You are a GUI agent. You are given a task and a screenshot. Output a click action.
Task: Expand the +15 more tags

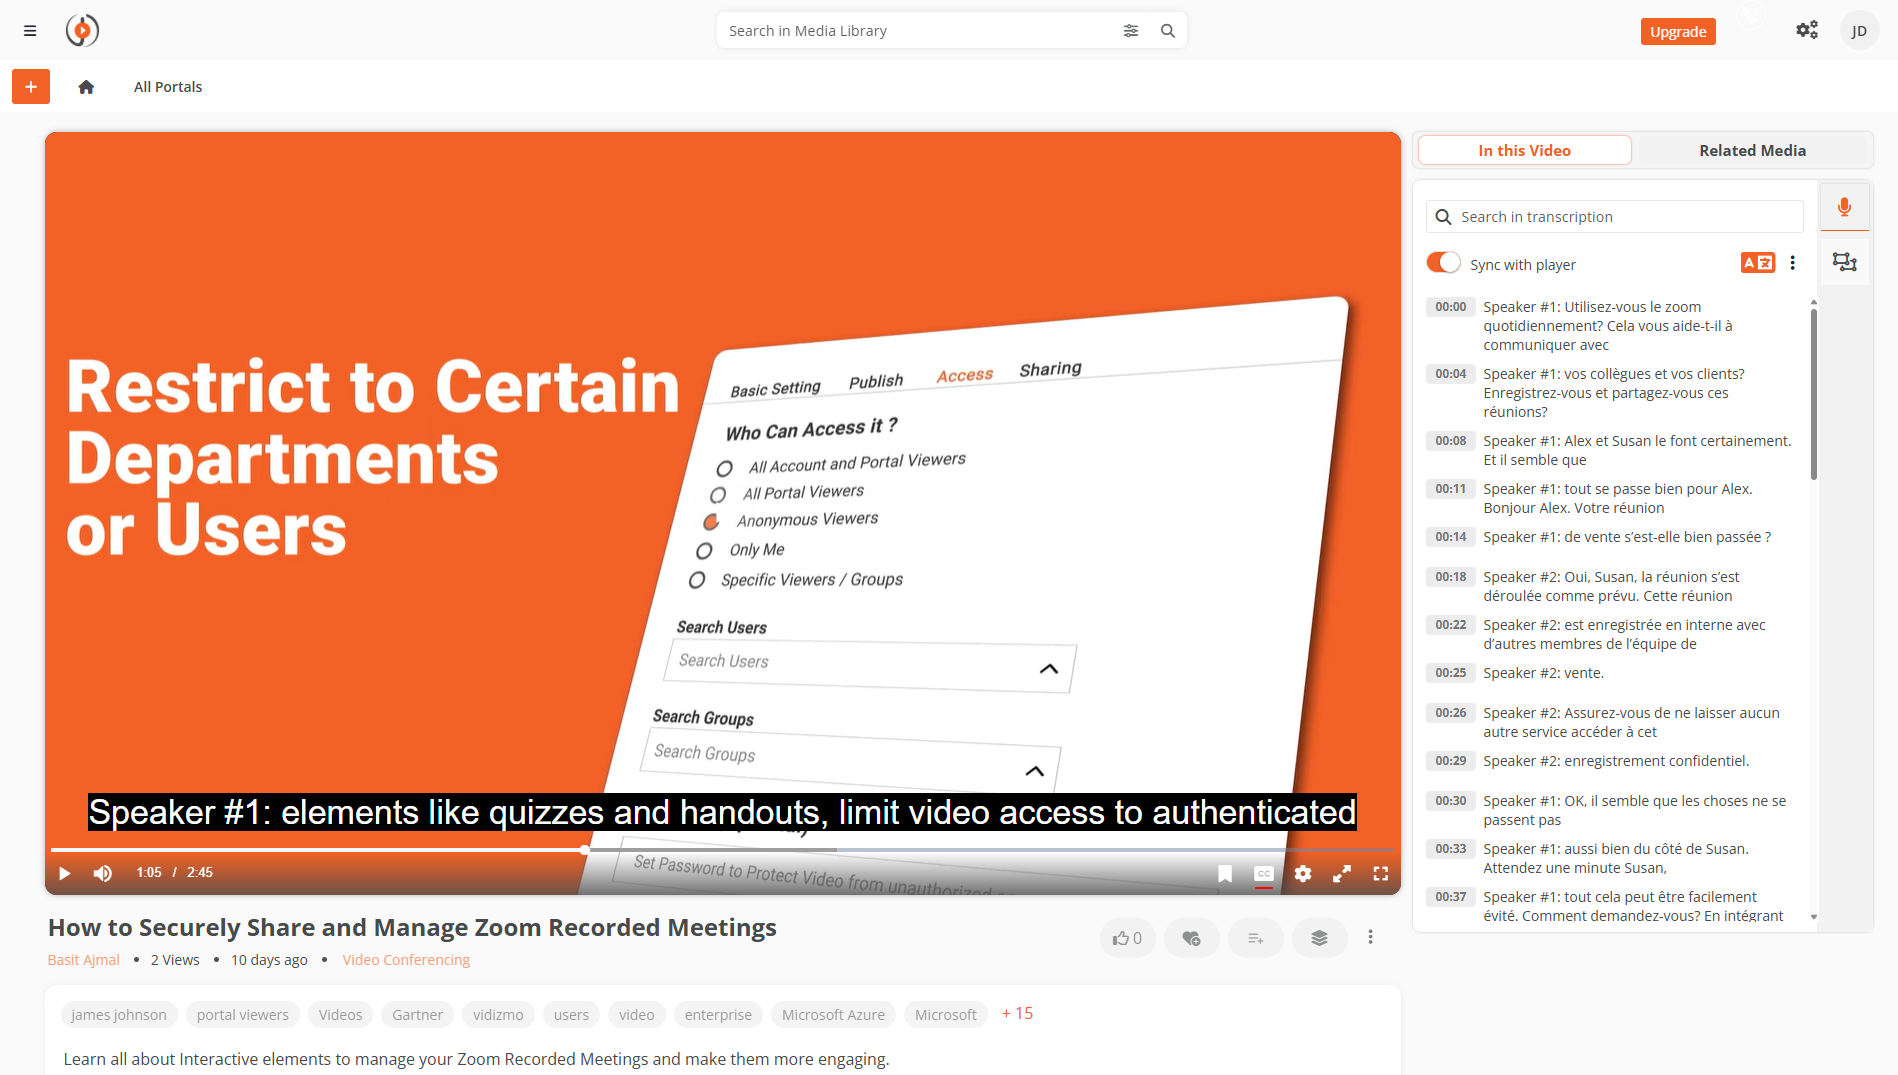(1017, 1014)
